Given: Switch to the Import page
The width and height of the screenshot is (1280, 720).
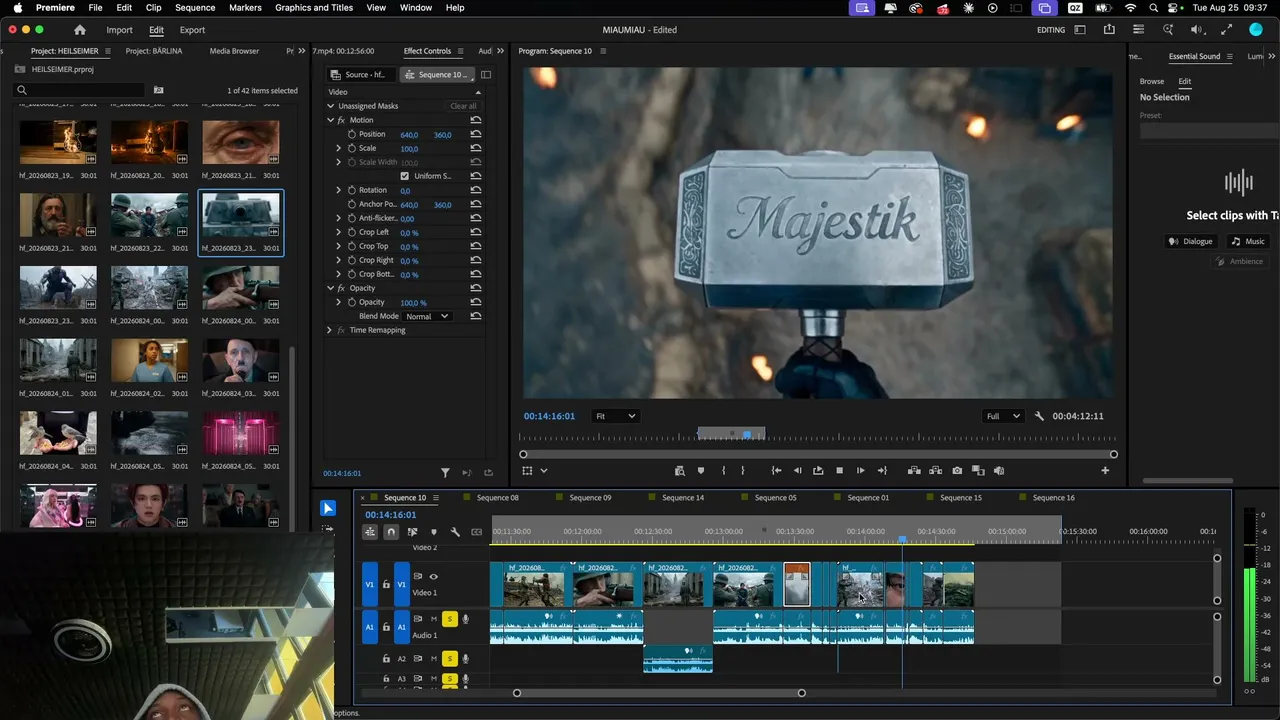Looking at the screenshot, I should pos(119,30).
